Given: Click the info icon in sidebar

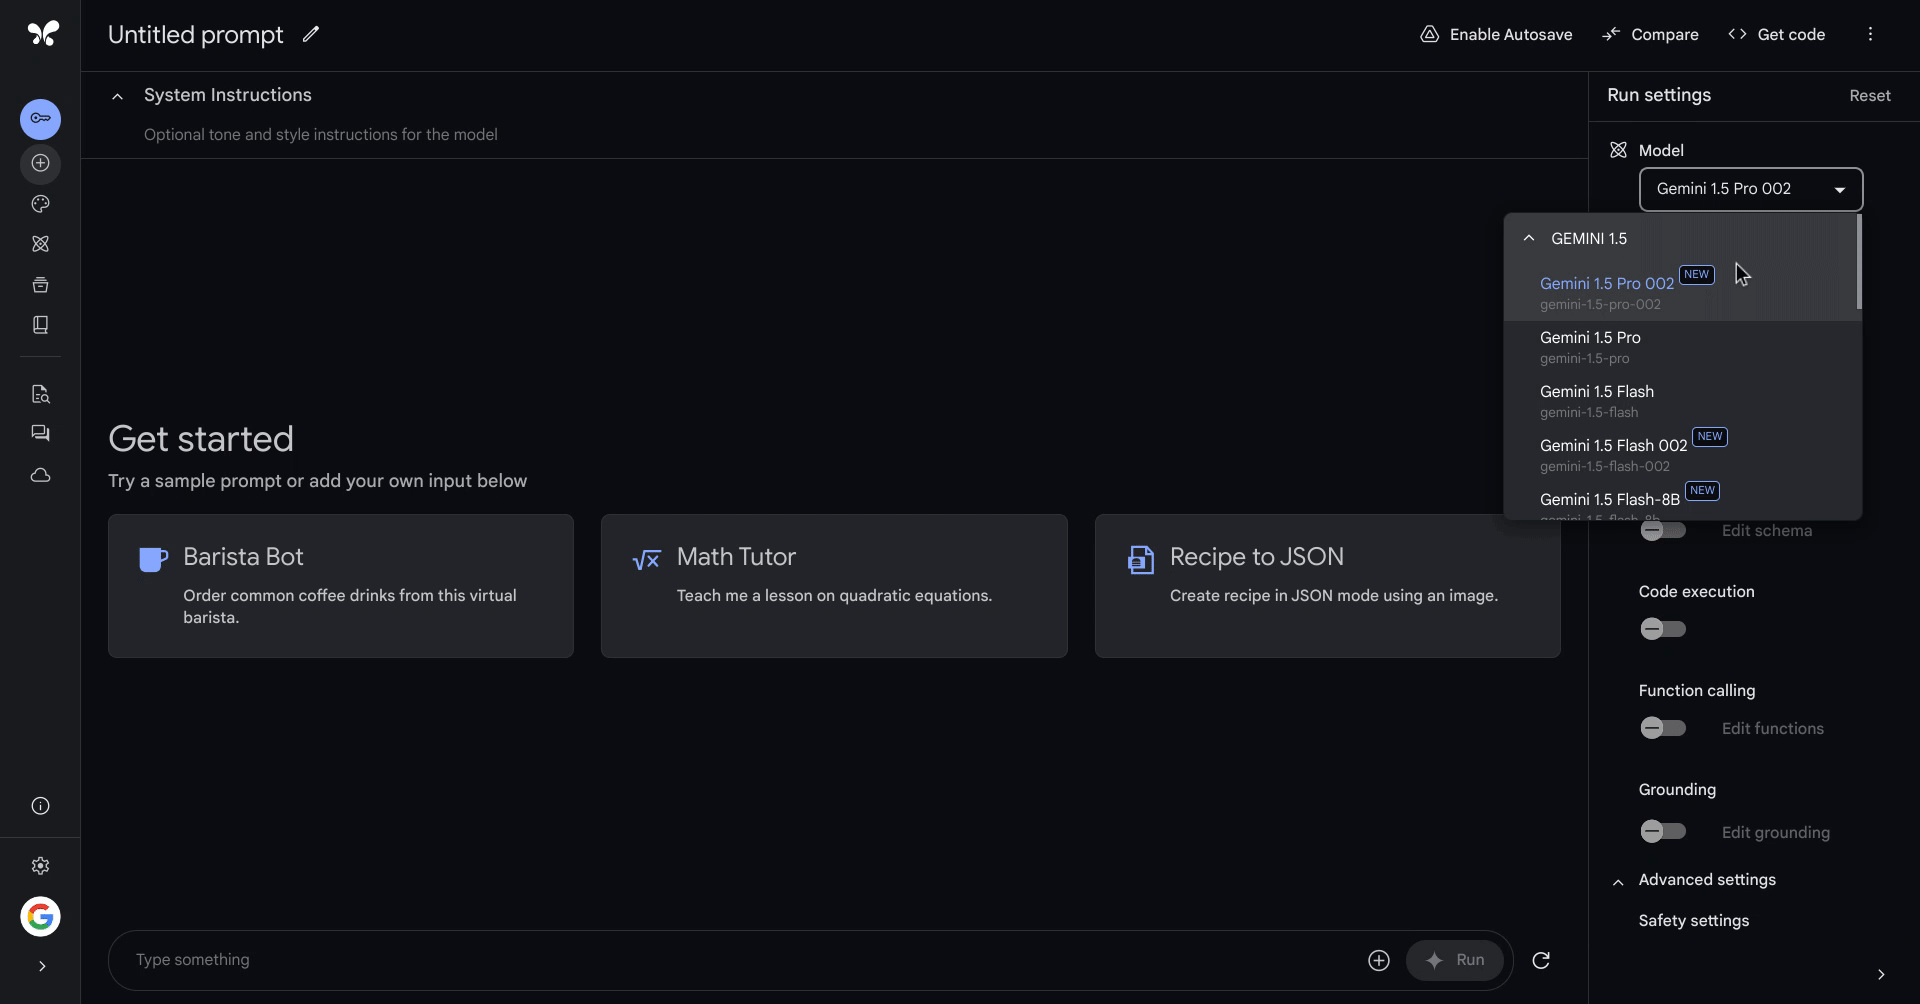Looking at the screenshot, I should pyautogui.click(x=40, y=806).
